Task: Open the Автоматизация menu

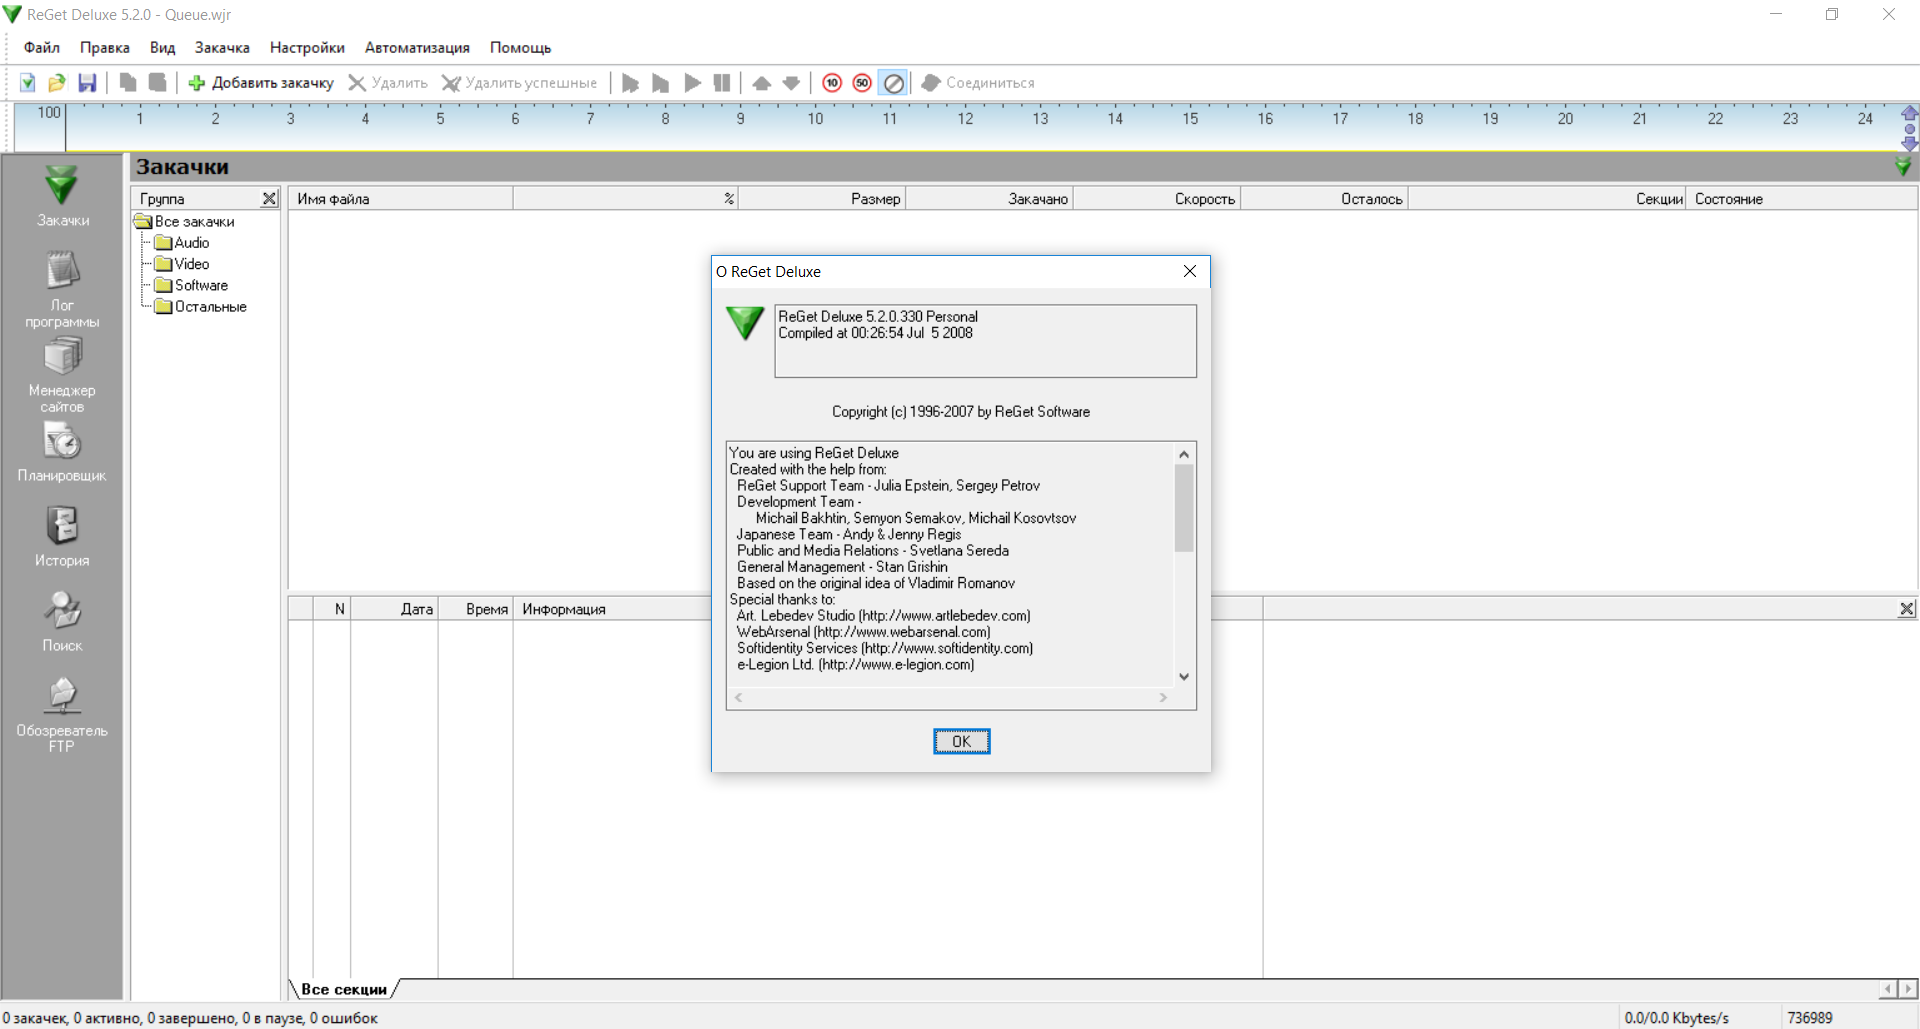Action: tap(417, 47)
